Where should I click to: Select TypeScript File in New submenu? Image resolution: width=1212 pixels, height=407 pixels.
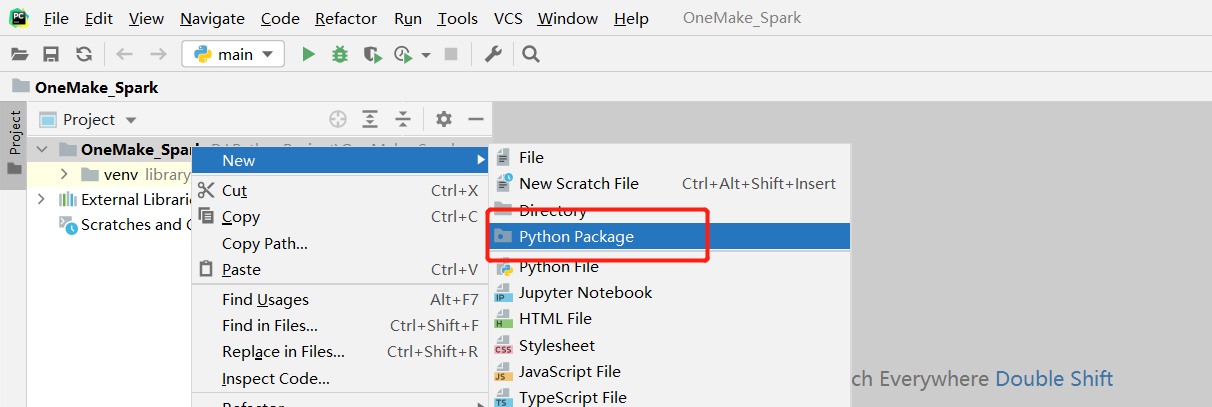click(670, 397)
